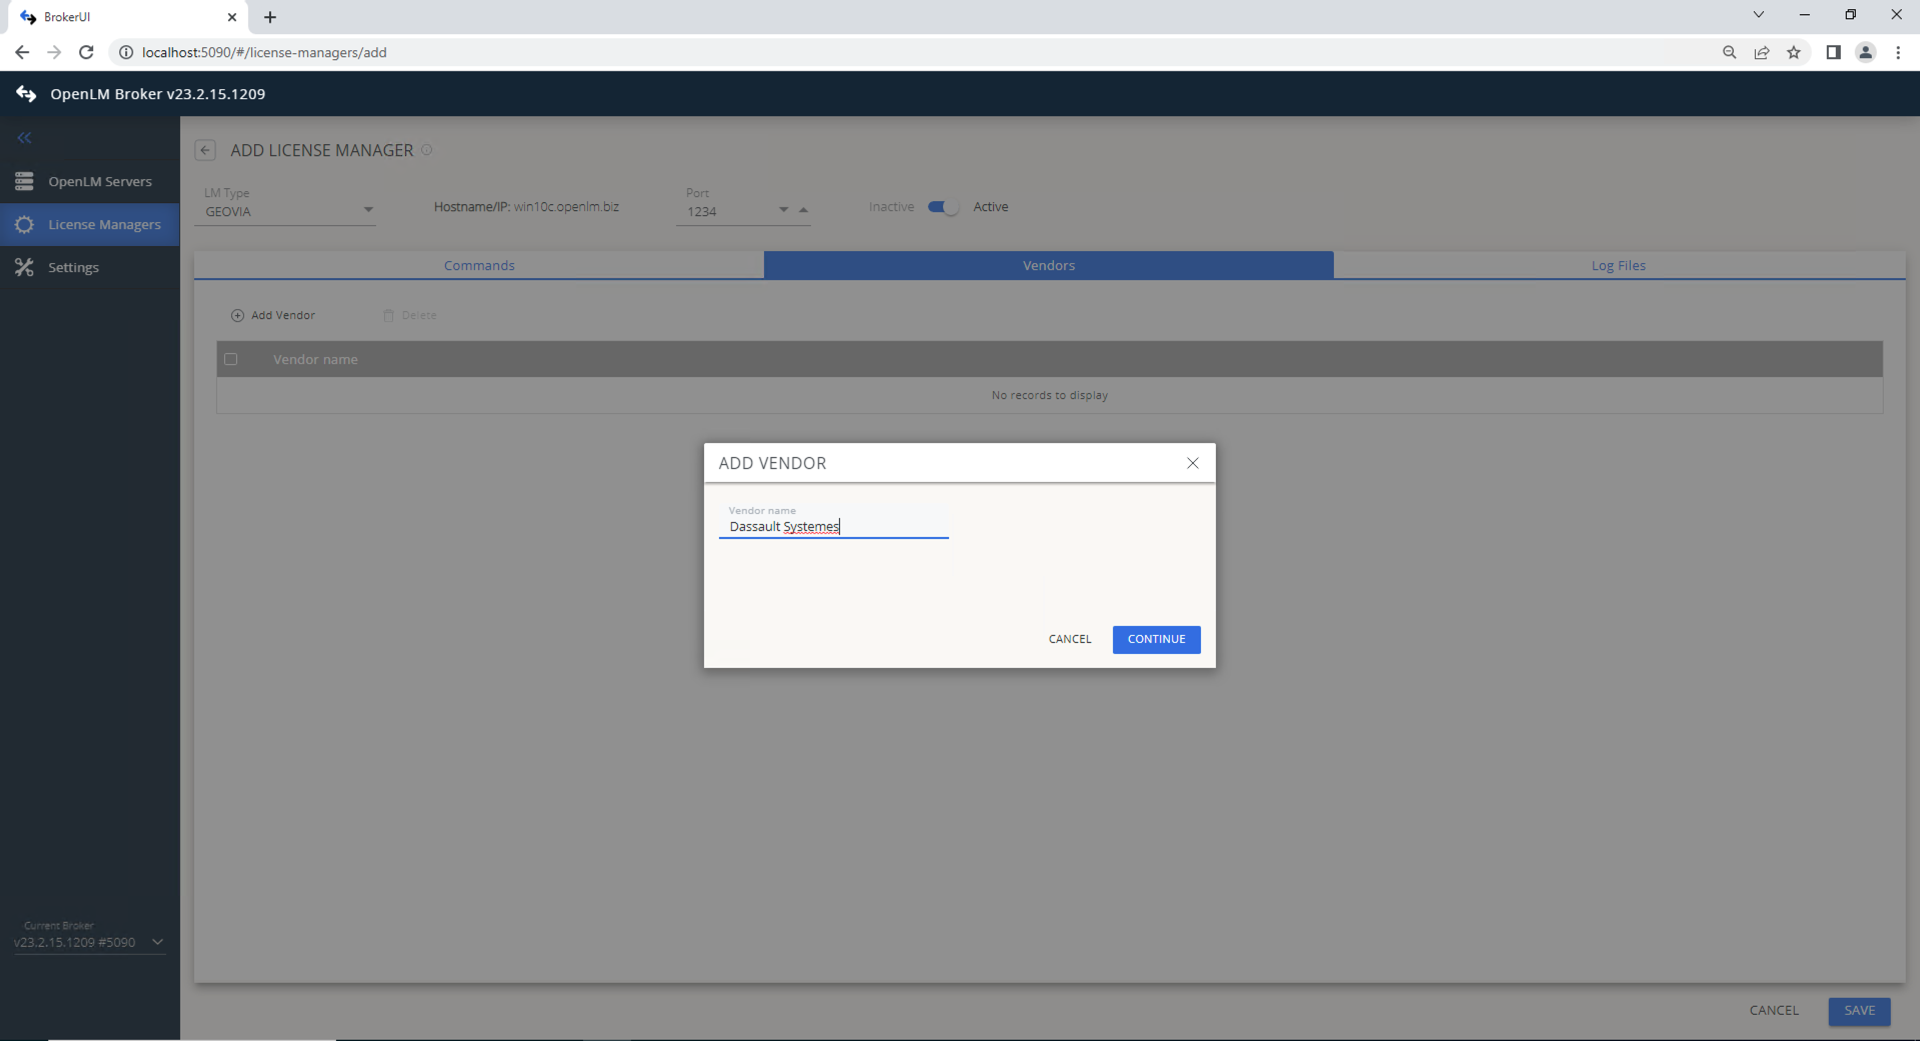Screen dimensions: 1920x1041
Task: Bookmark the page with the star icon
Action: pyautogui.click(x=1794, y=52)
